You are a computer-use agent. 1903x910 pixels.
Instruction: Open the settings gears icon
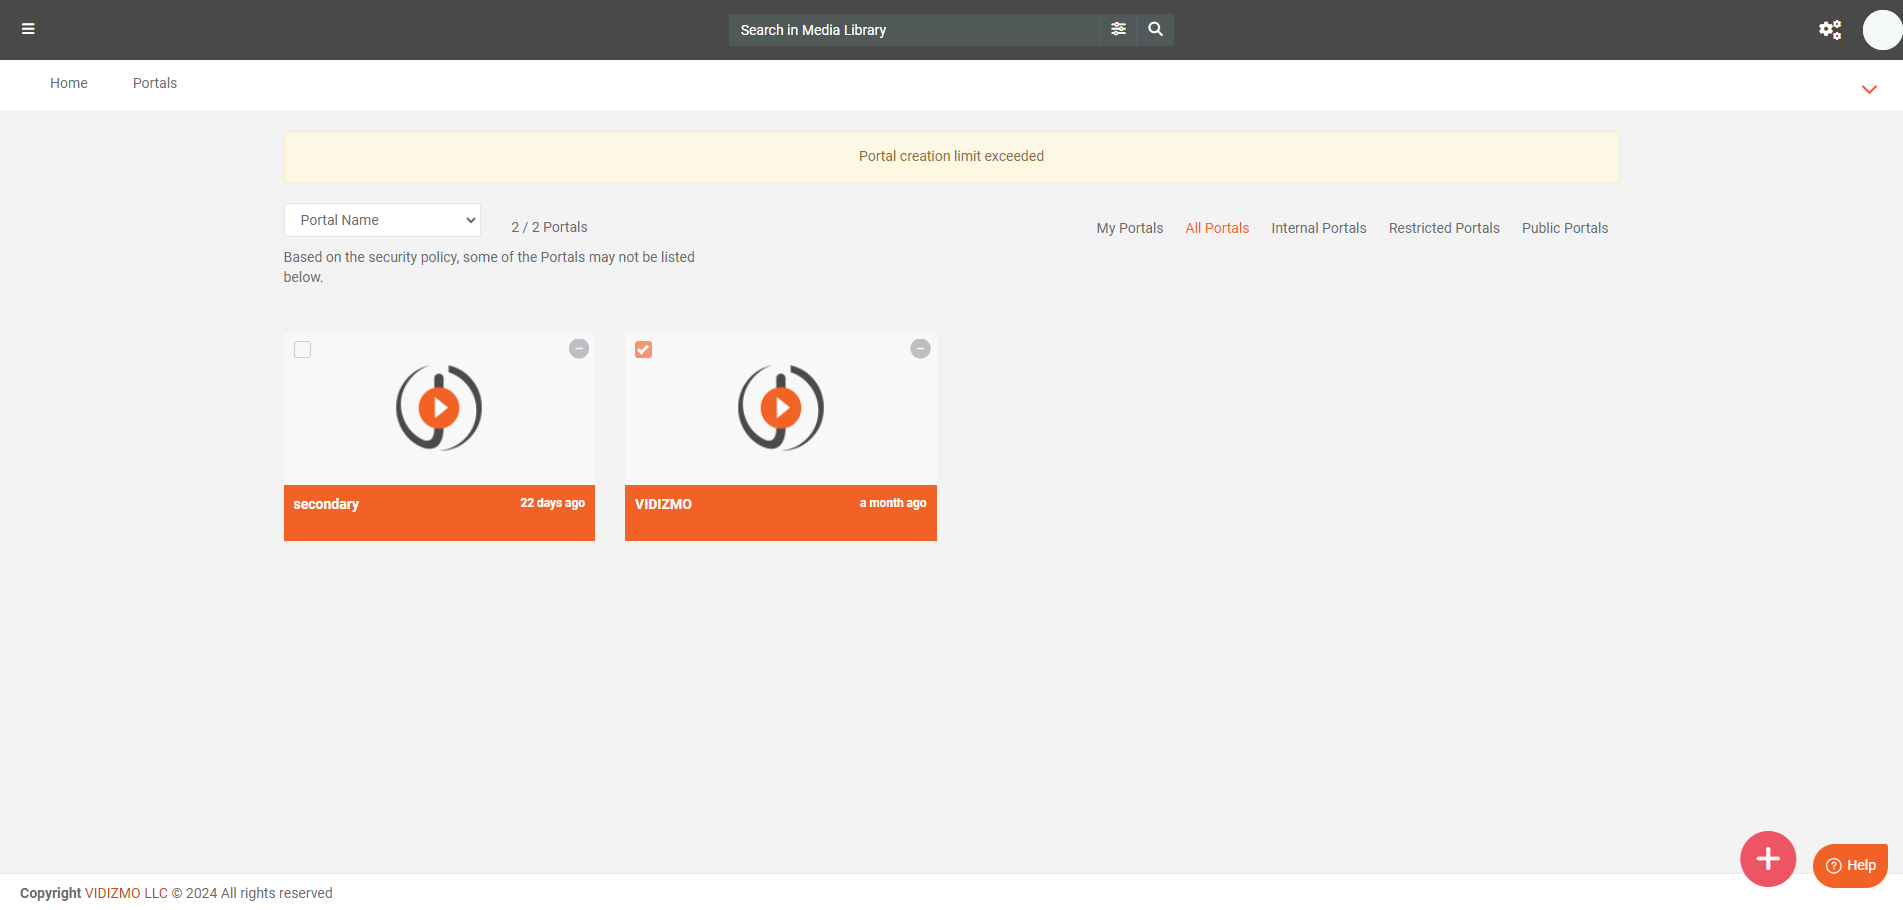pos(1830,30)
